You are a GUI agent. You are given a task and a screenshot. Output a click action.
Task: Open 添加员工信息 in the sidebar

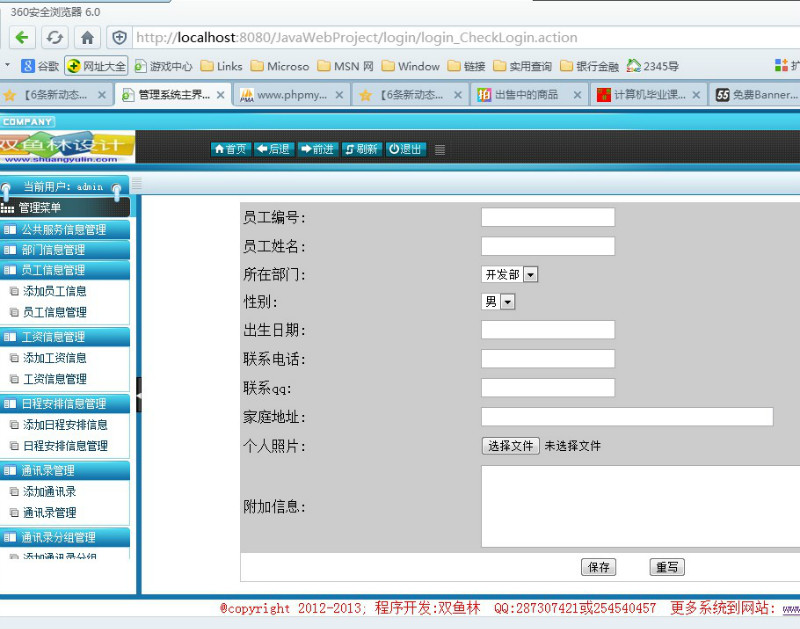point(55,291)
